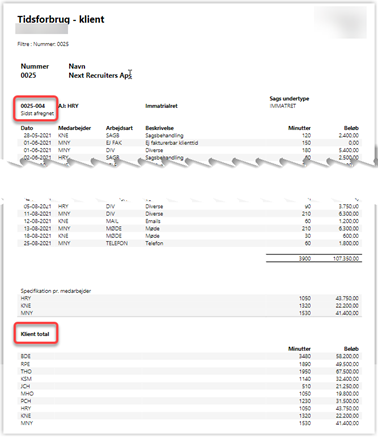Click the 'KSM' employee row
This screenshot has height=437, width=378.
(x=189, y=379)
